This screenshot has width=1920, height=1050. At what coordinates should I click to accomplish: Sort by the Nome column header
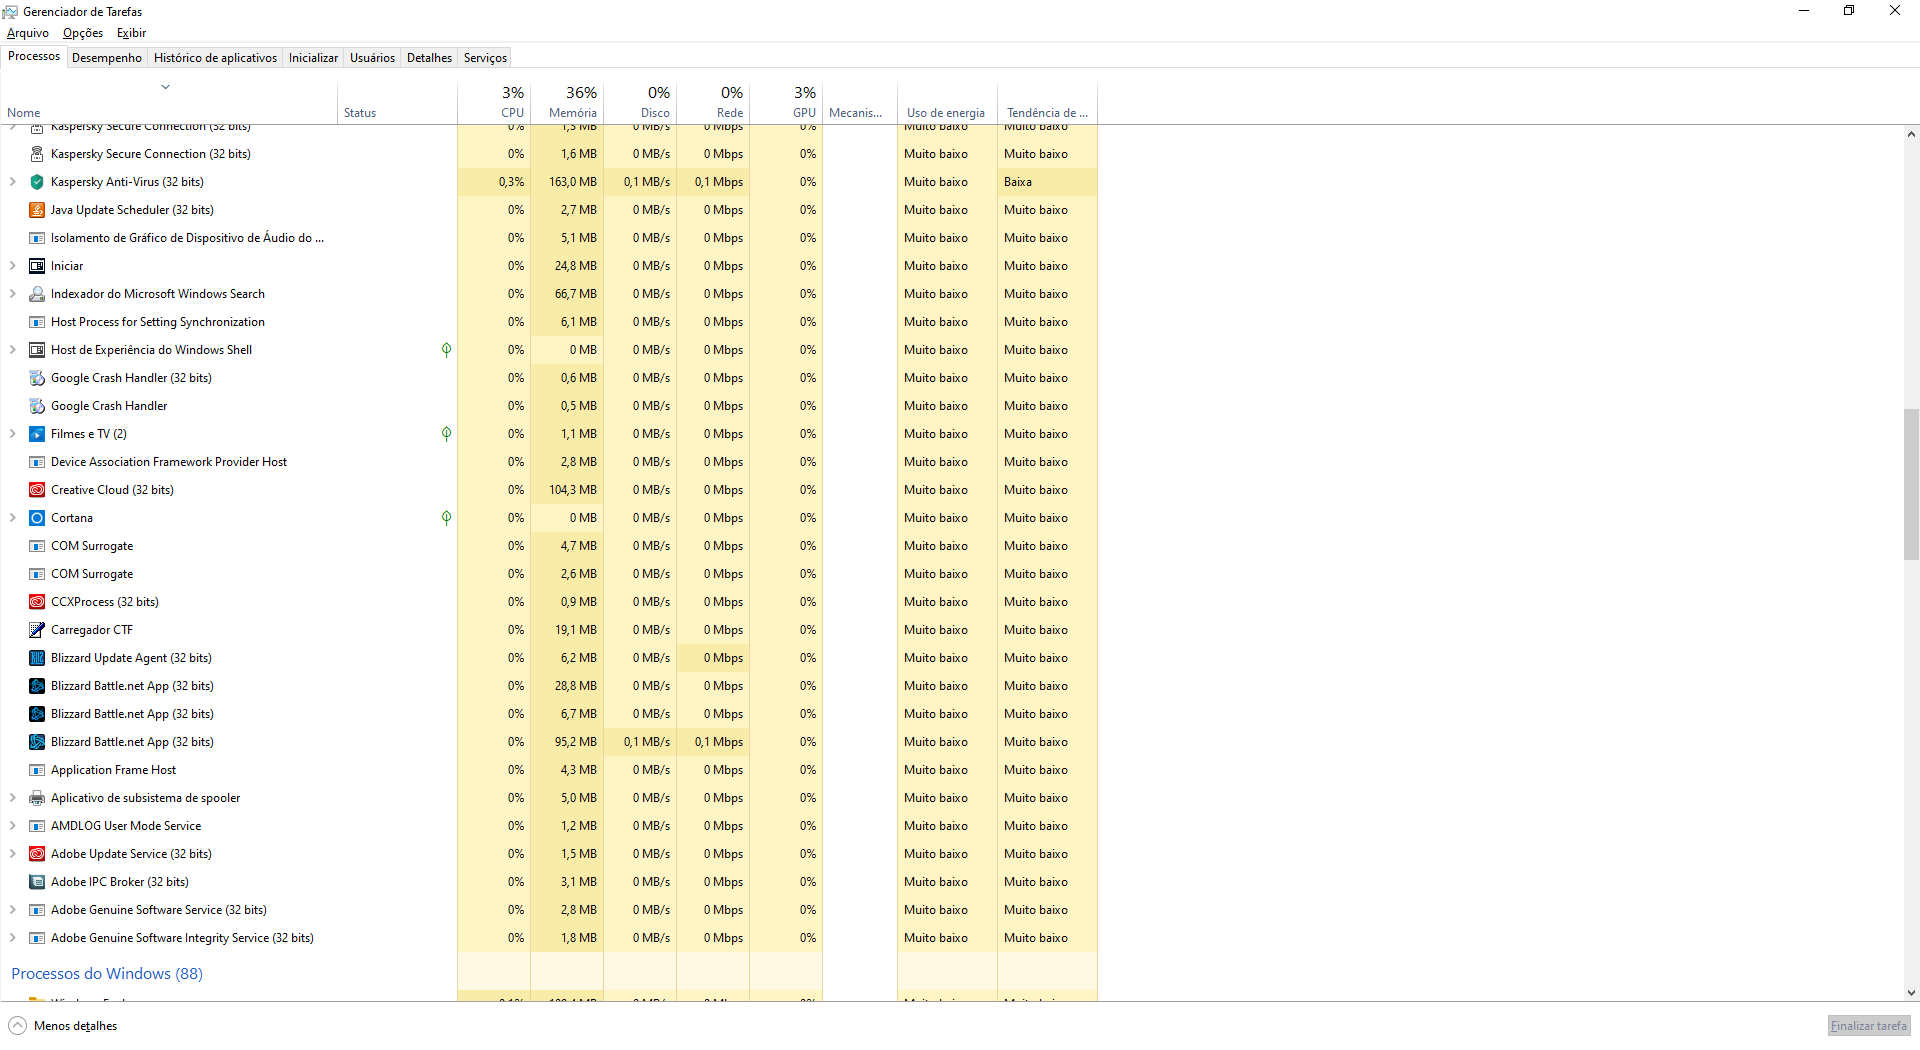click(169, 103)
